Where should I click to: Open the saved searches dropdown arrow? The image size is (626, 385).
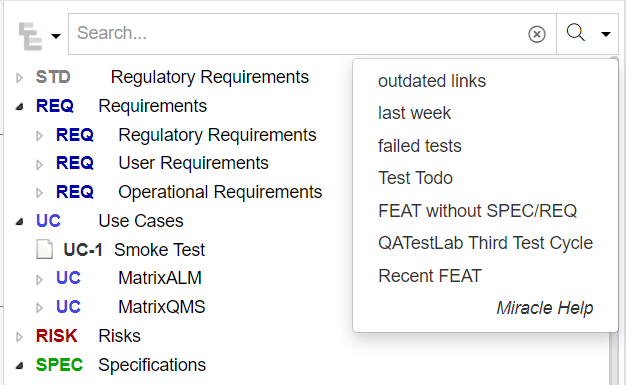[x=606, y=34]
